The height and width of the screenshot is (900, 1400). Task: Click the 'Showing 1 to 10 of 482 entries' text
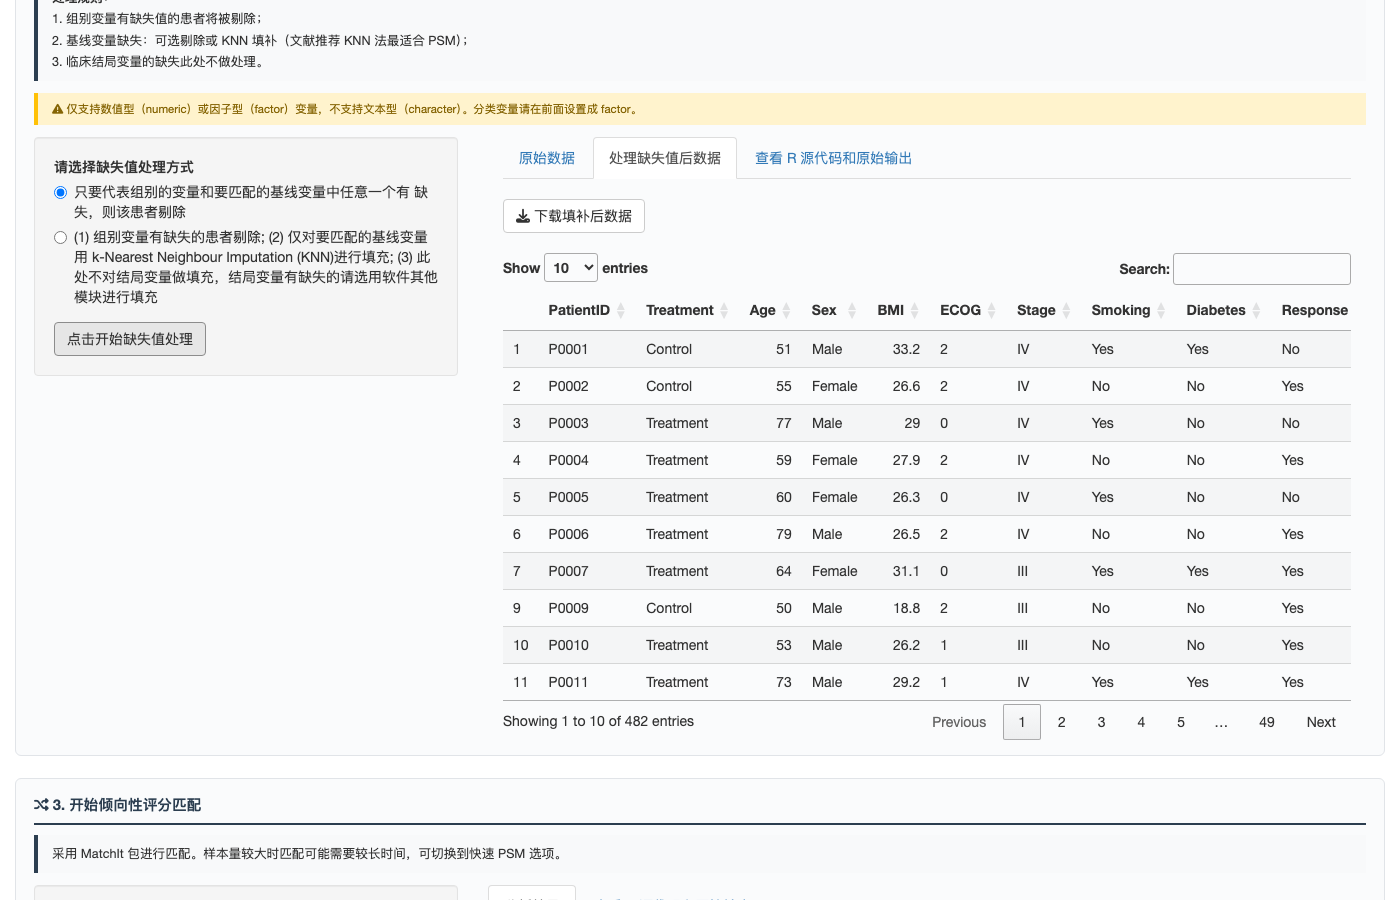pos(598,721)
